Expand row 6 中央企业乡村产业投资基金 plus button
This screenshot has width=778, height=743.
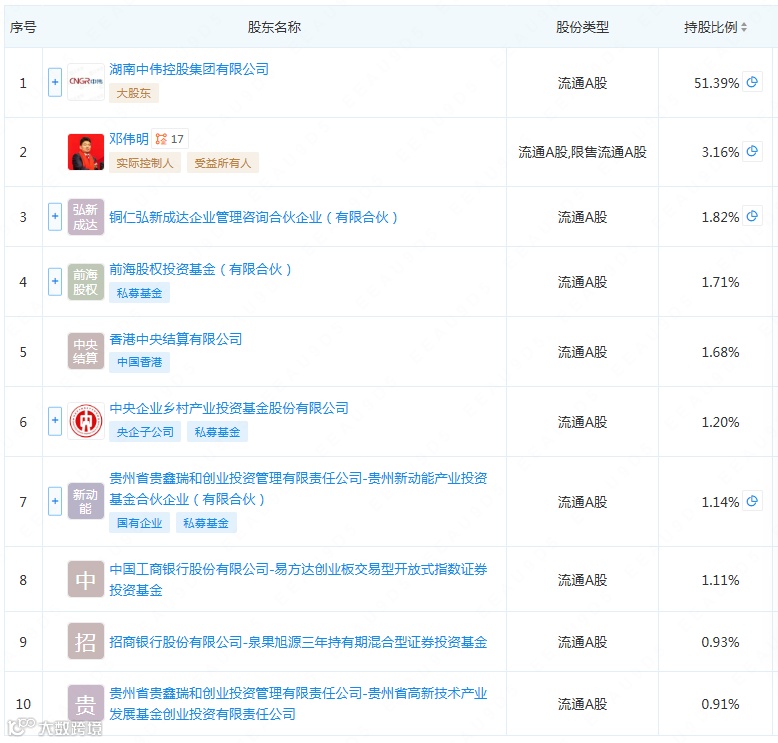[x=55, y=421]
